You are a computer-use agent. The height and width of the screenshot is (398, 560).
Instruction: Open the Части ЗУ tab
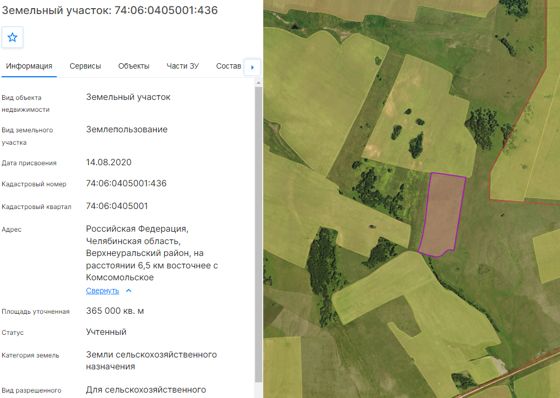click(182, 66)
